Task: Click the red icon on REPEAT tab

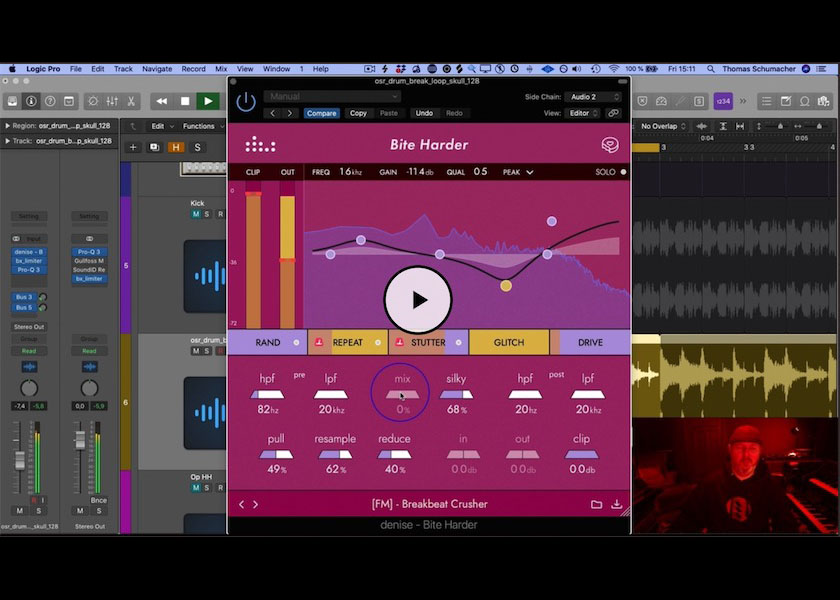Action: tap(319, 342)
